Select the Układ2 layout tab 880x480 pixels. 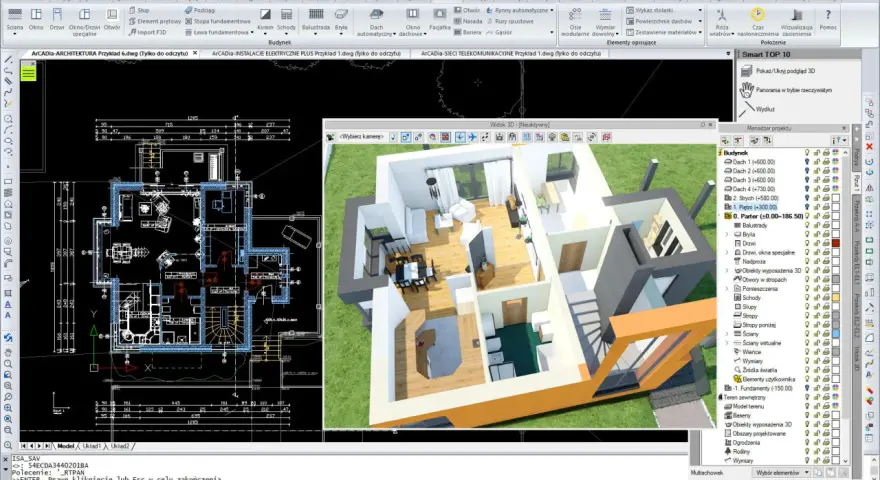(x=120, y=446)
